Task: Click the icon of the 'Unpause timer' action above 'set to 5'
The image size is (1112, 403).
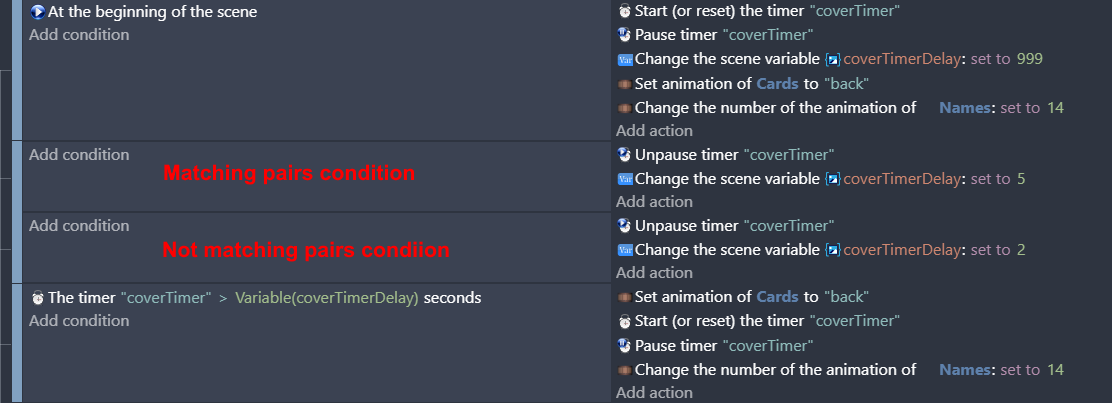Action: tap(624, 155)
